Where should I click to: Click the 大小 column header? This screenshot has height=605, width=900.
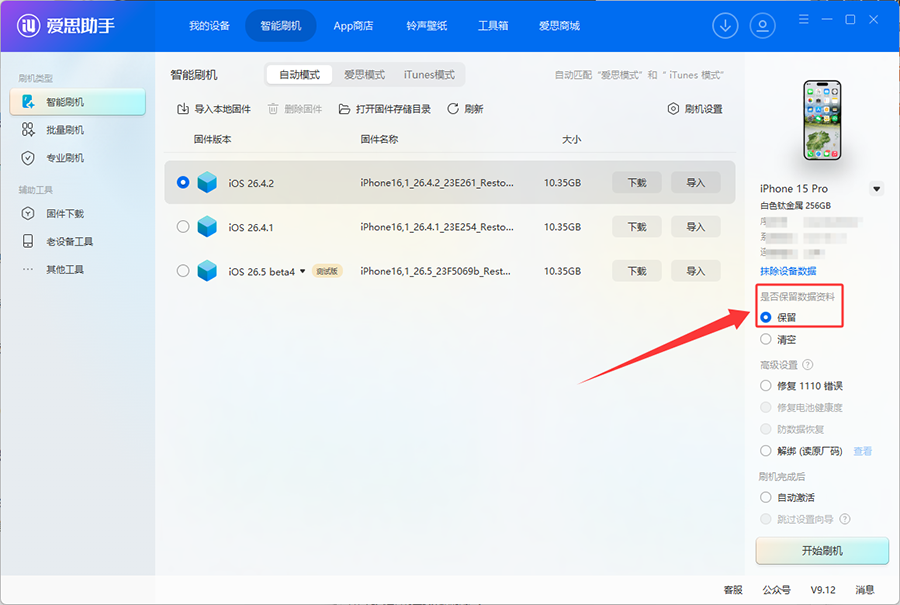click(x=571, y=139)
